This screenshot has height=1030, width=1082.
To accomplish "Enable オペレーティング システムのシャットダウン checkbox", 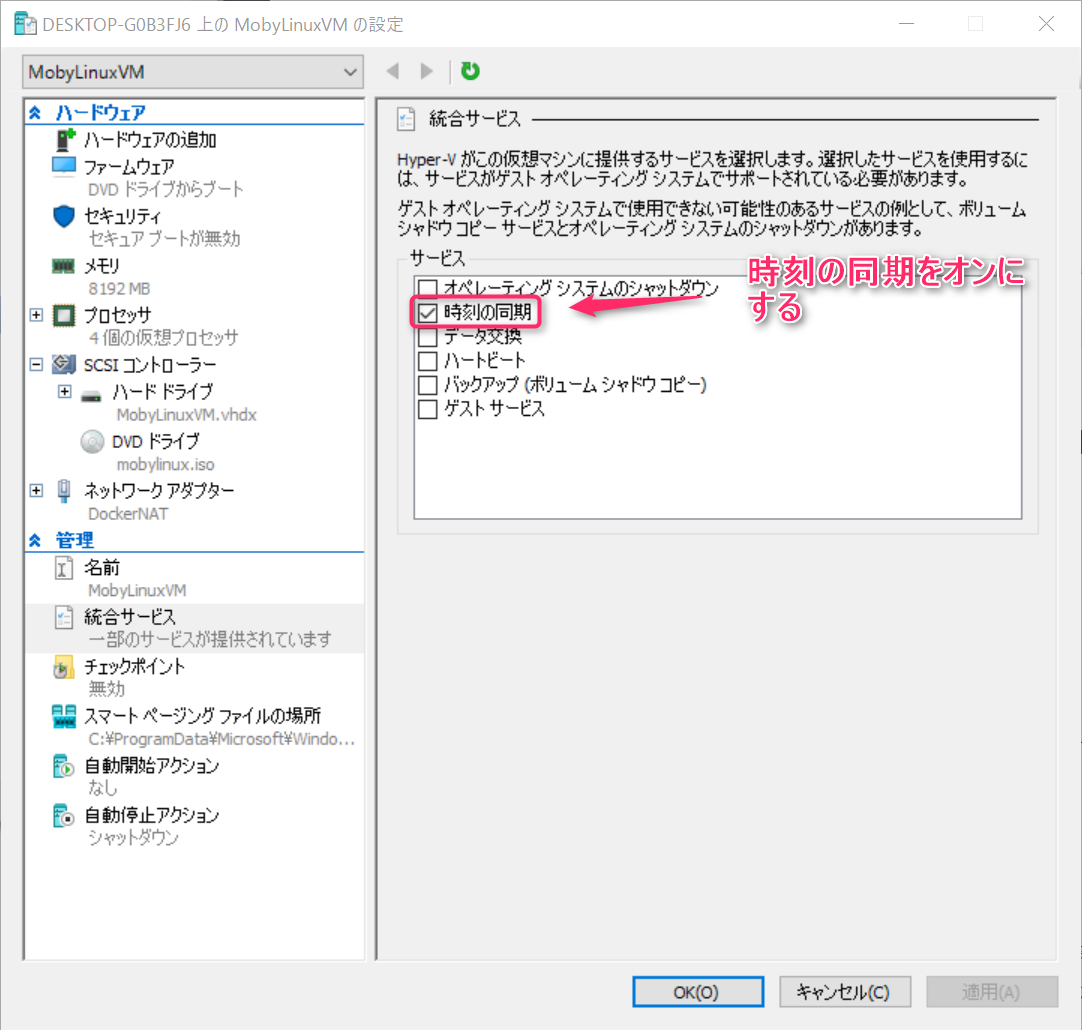I will pos(428,288).
